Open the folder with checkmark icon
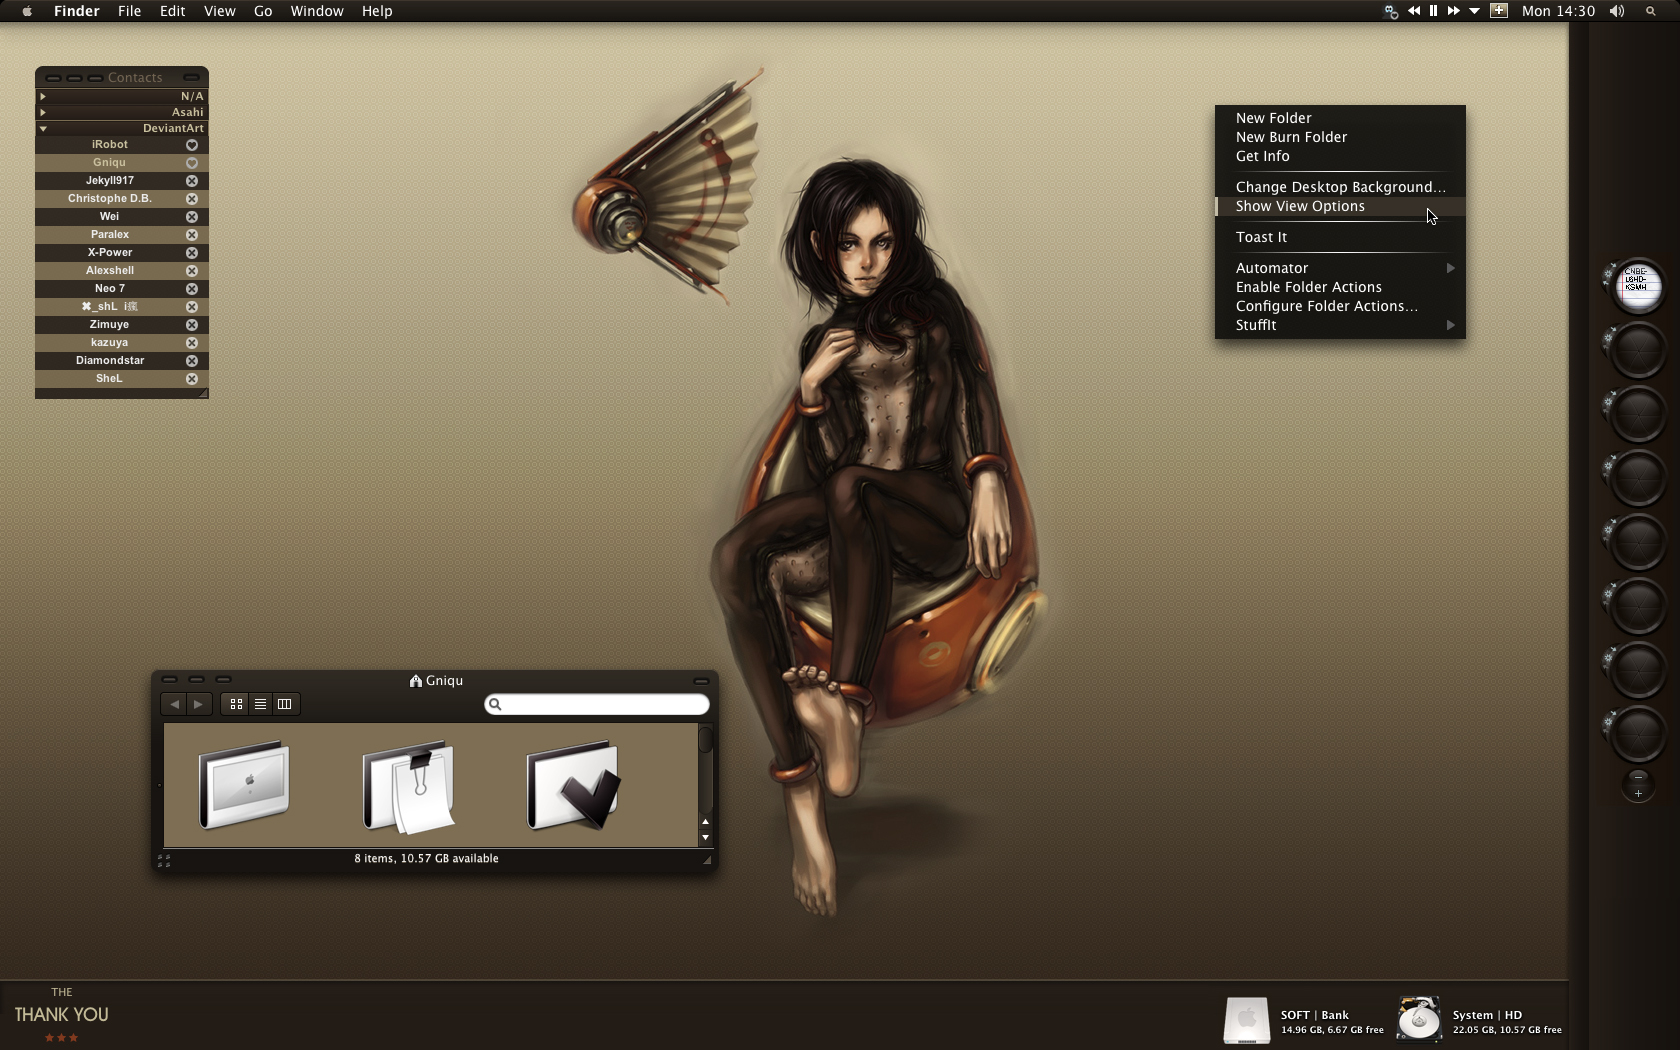1680x1050 pixels. (x=573, y=785)
